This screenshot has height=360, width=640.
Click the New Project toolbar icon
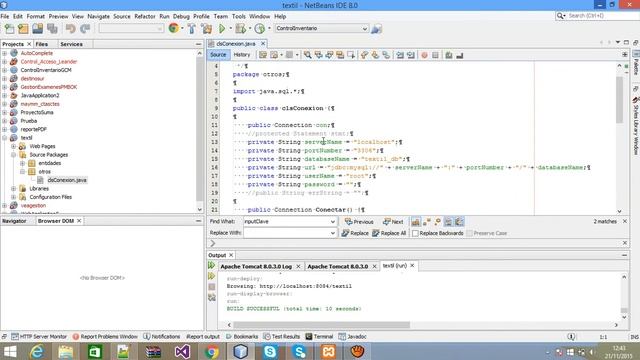pyautogui.click(x=23, y=29)
